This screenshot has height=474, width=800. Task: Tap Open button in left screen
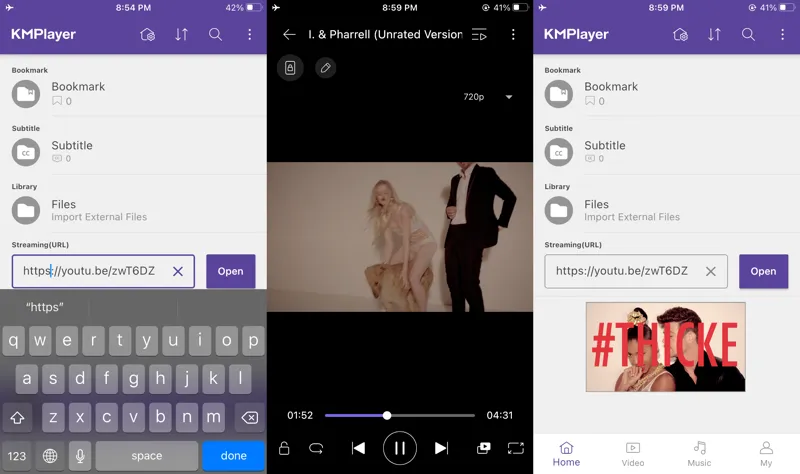[231, 271]
